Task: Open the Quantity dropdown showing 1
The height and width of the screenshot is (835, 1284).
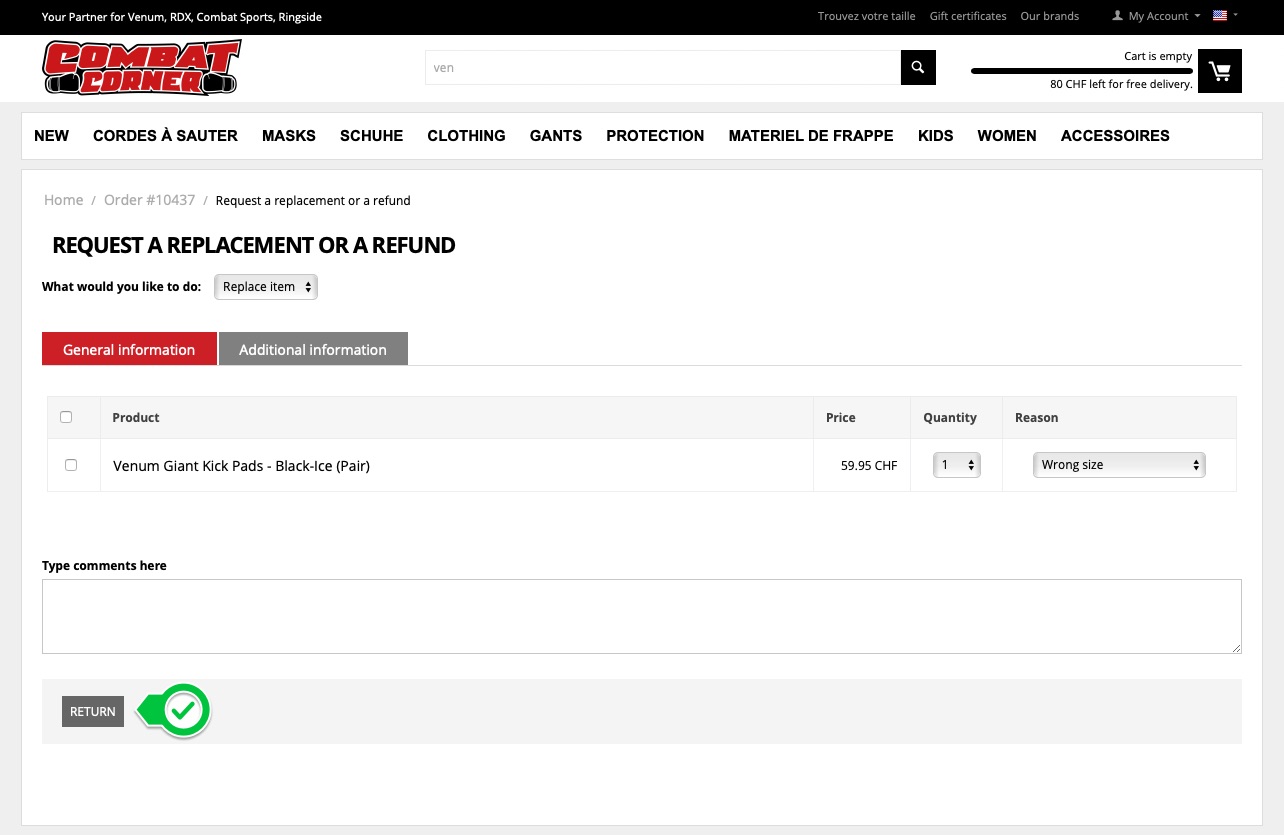Action: coord(957,465)
